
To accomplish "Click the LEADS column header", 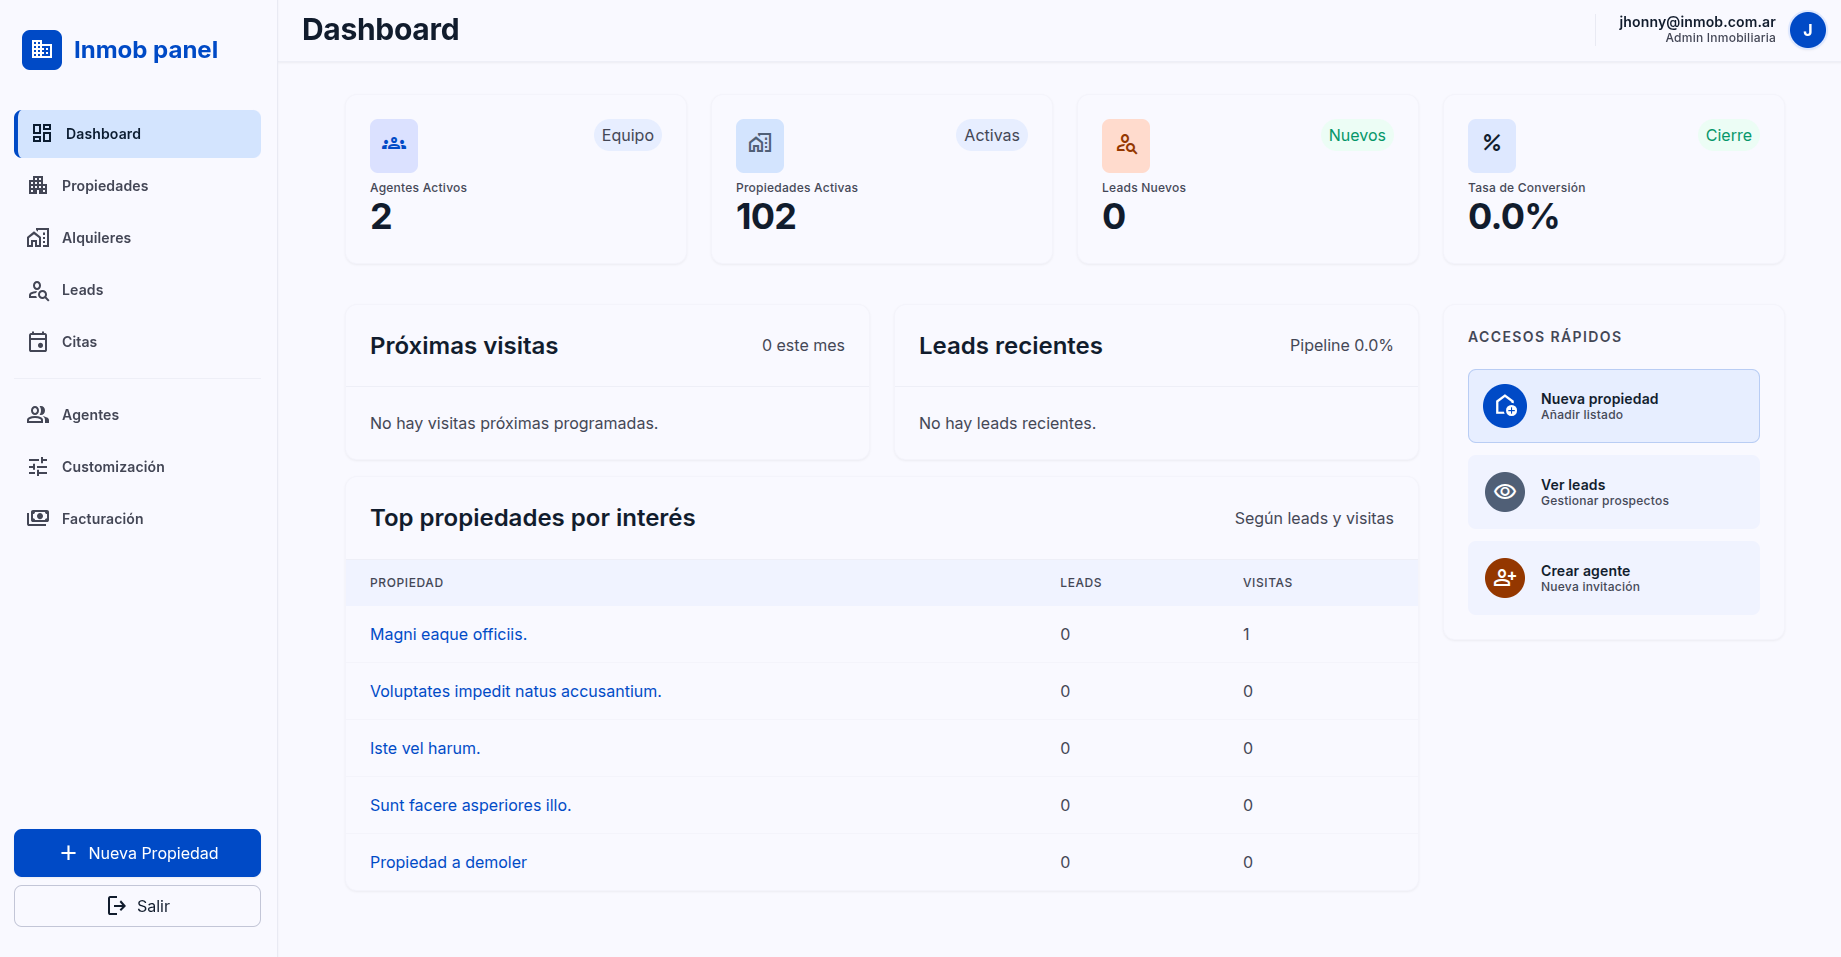I will pos(1081,583).
